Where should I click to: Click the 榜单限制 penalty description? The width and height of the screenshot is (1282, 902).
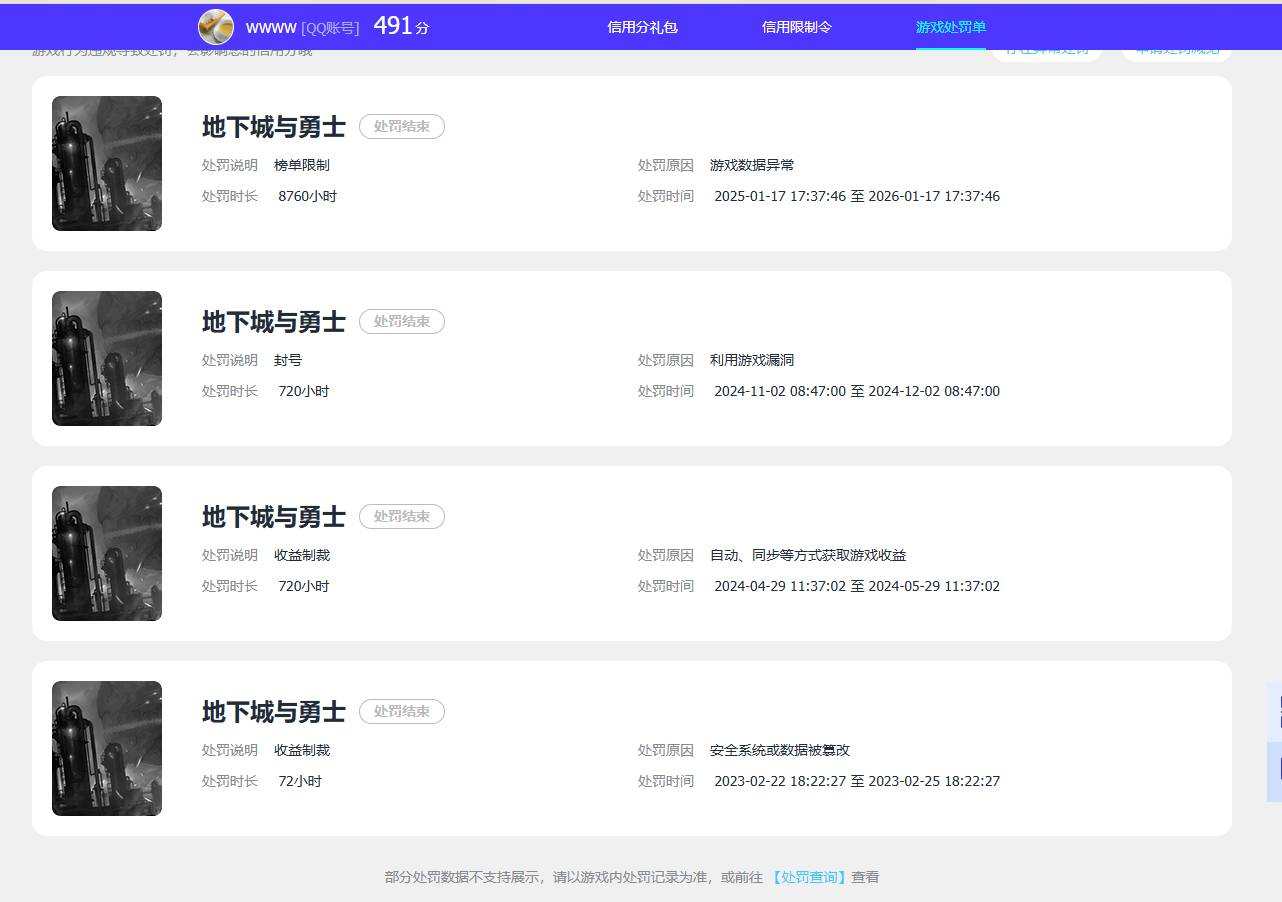pos(302,165)
